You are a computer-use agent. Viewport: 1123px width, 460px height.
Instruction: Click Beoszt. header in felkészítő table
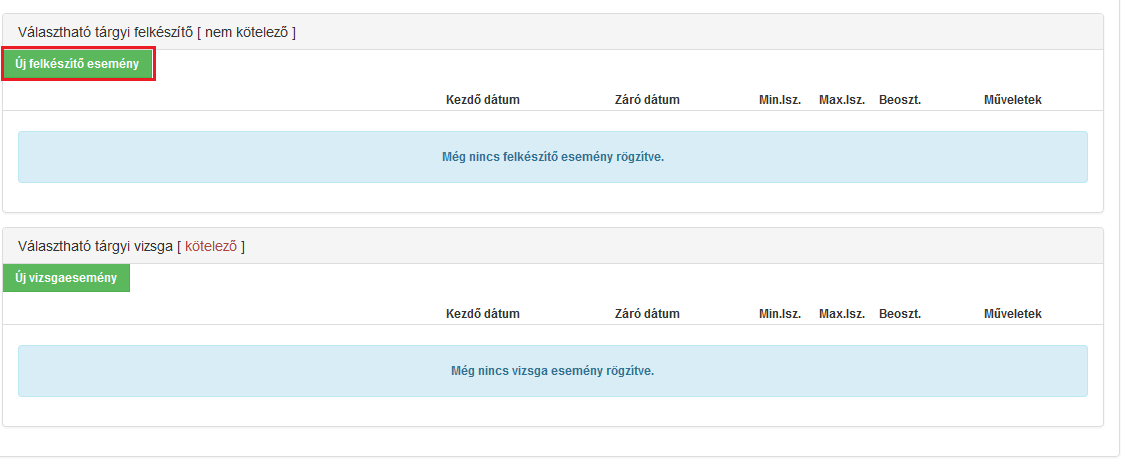tap(900, 100)
